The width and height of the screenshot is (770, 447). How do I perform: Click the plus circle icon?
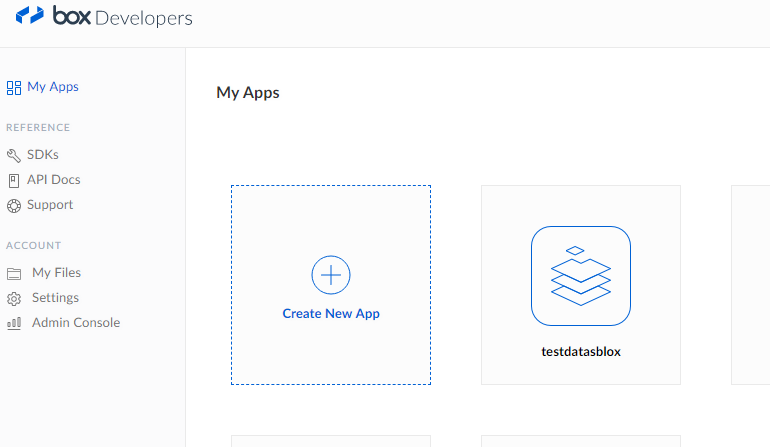click(331, 275)
